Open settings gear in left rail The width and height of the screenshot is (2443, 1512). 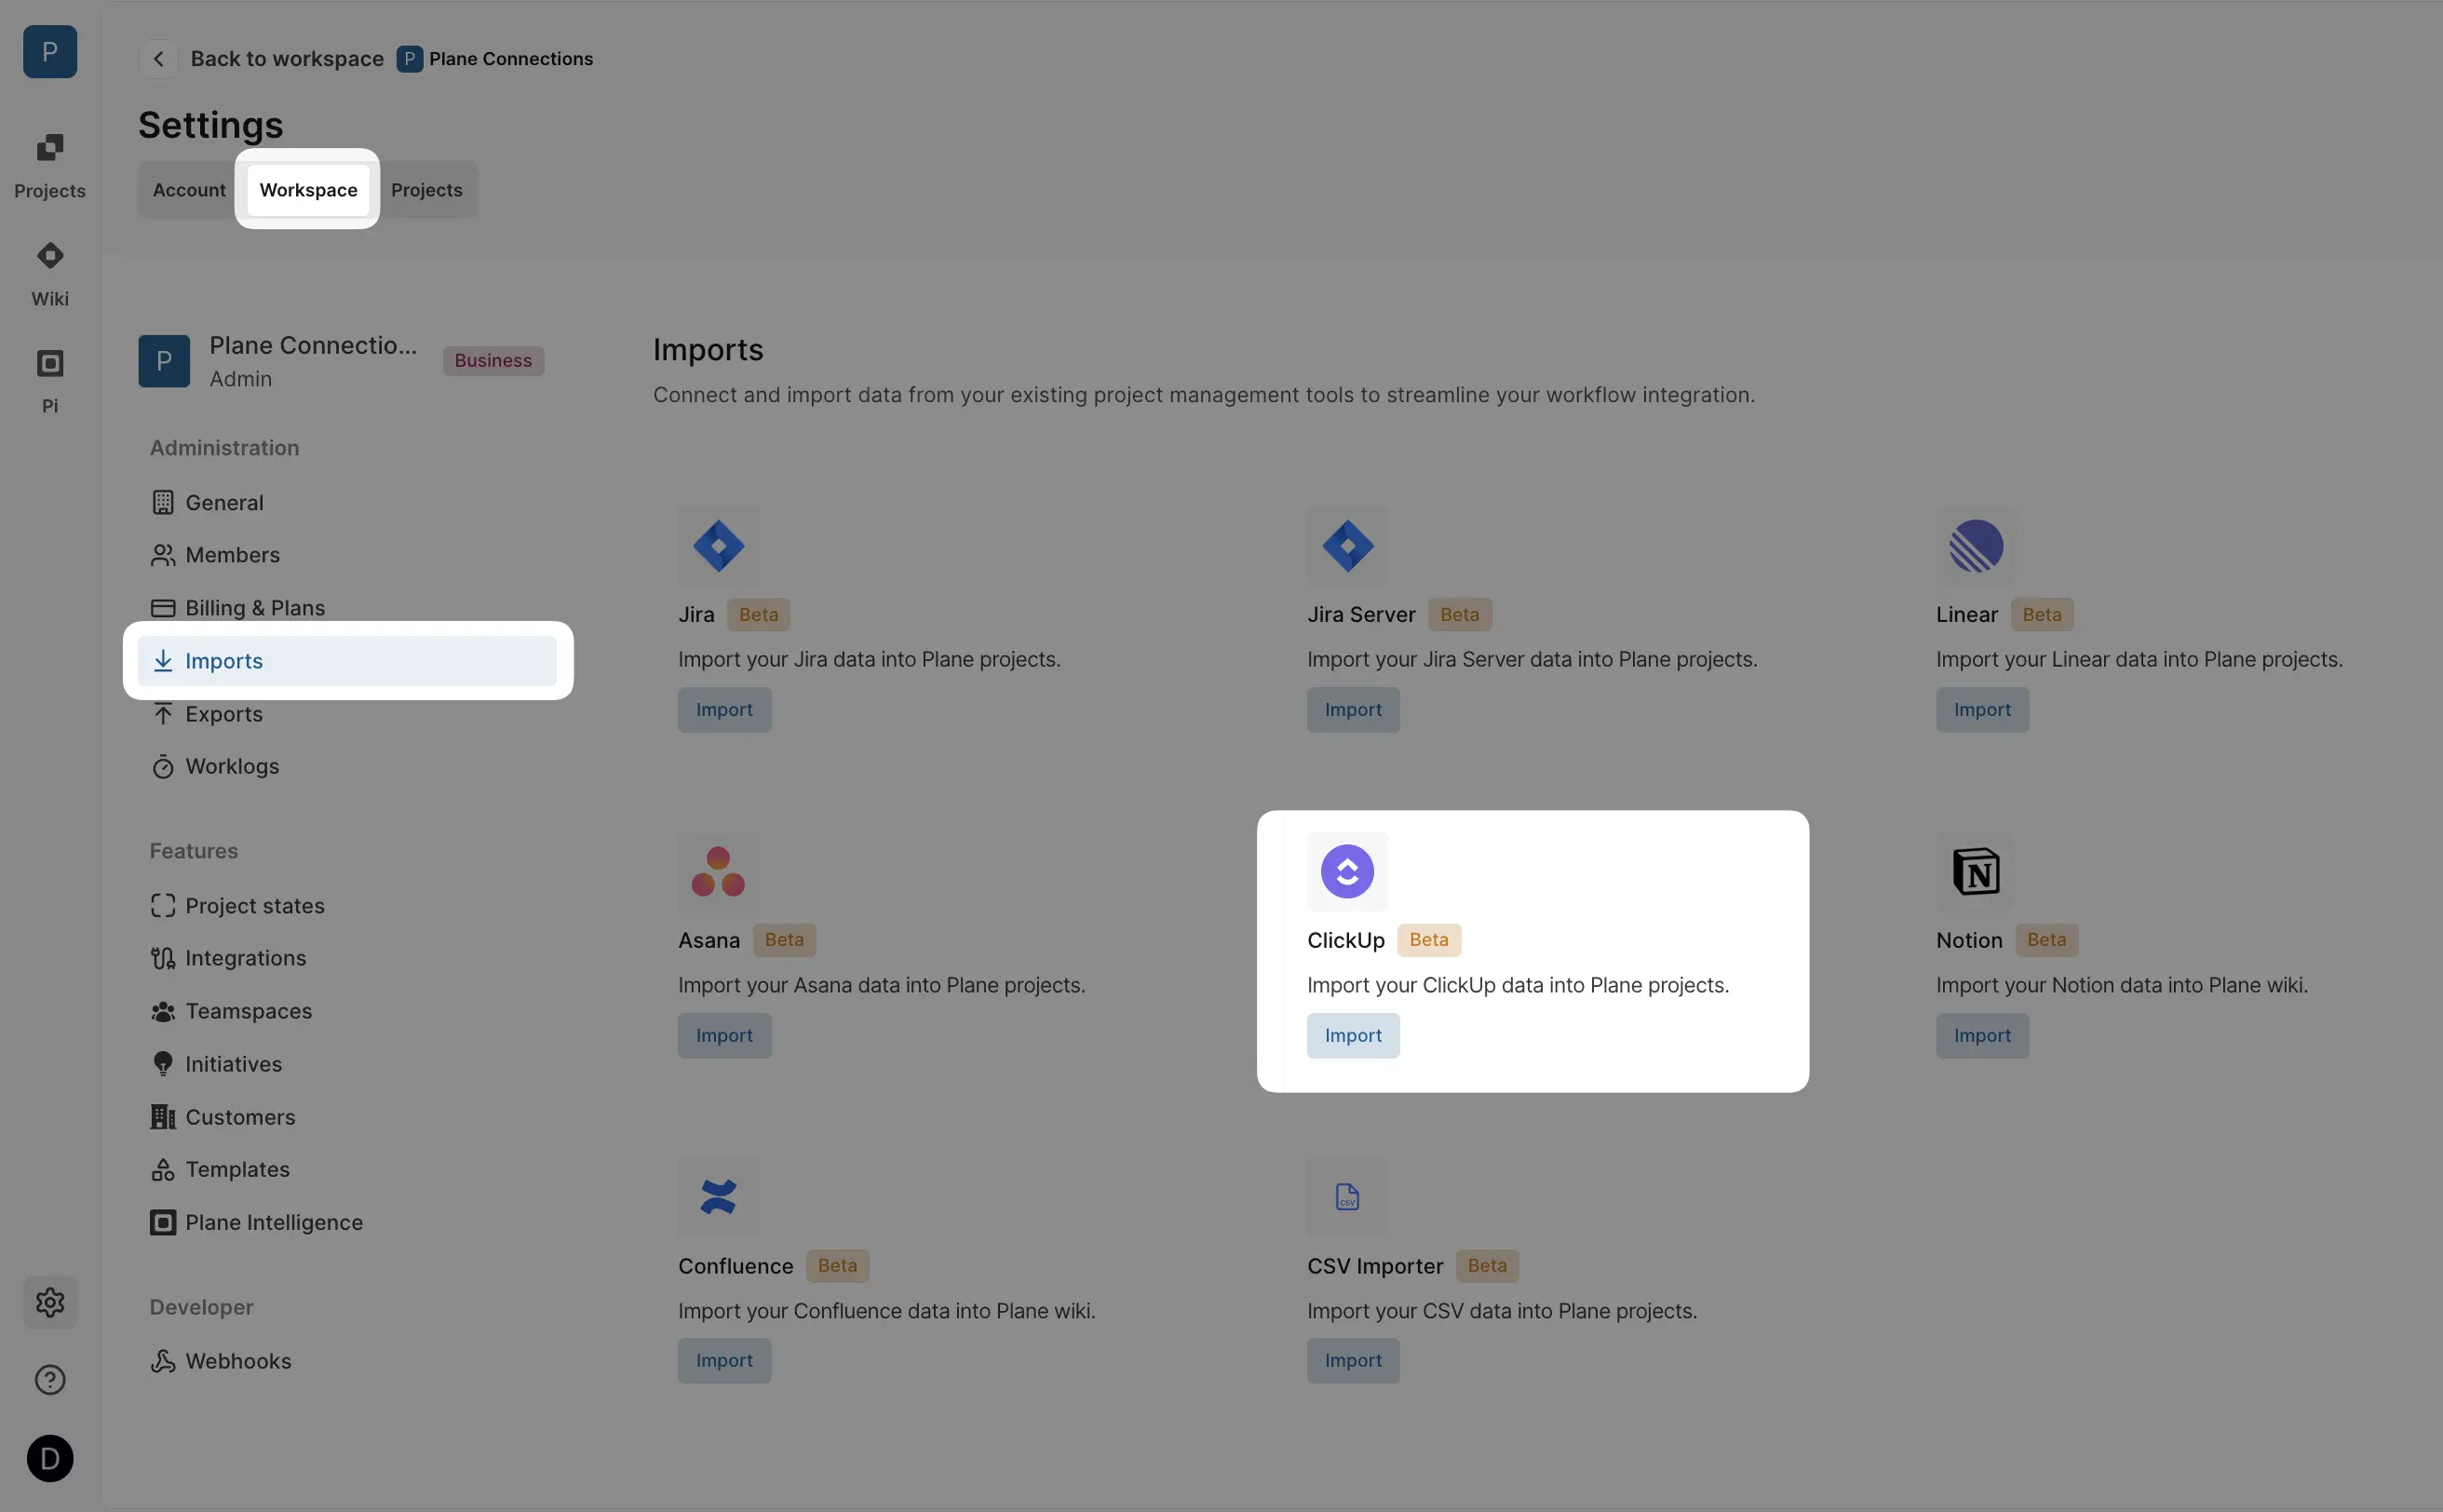(x=50, y=1302)
